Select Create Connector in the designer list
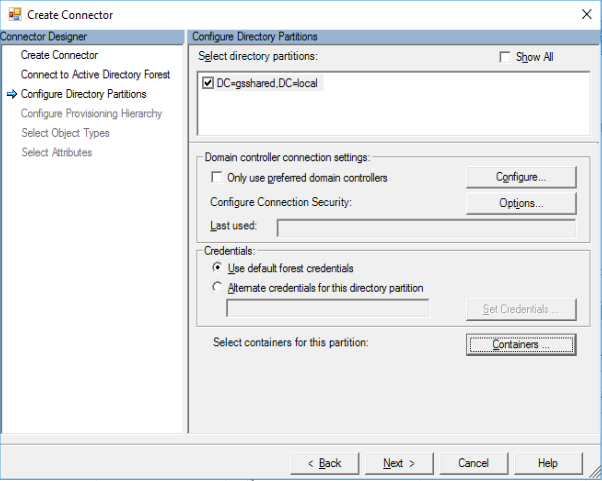 coord(59,55)
